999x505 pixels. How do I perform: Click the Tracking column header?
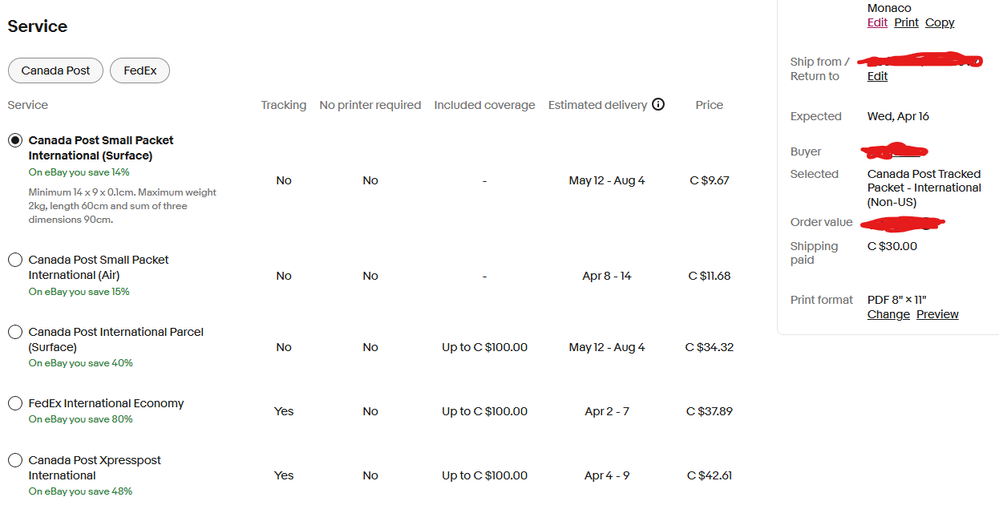point(283,105)
